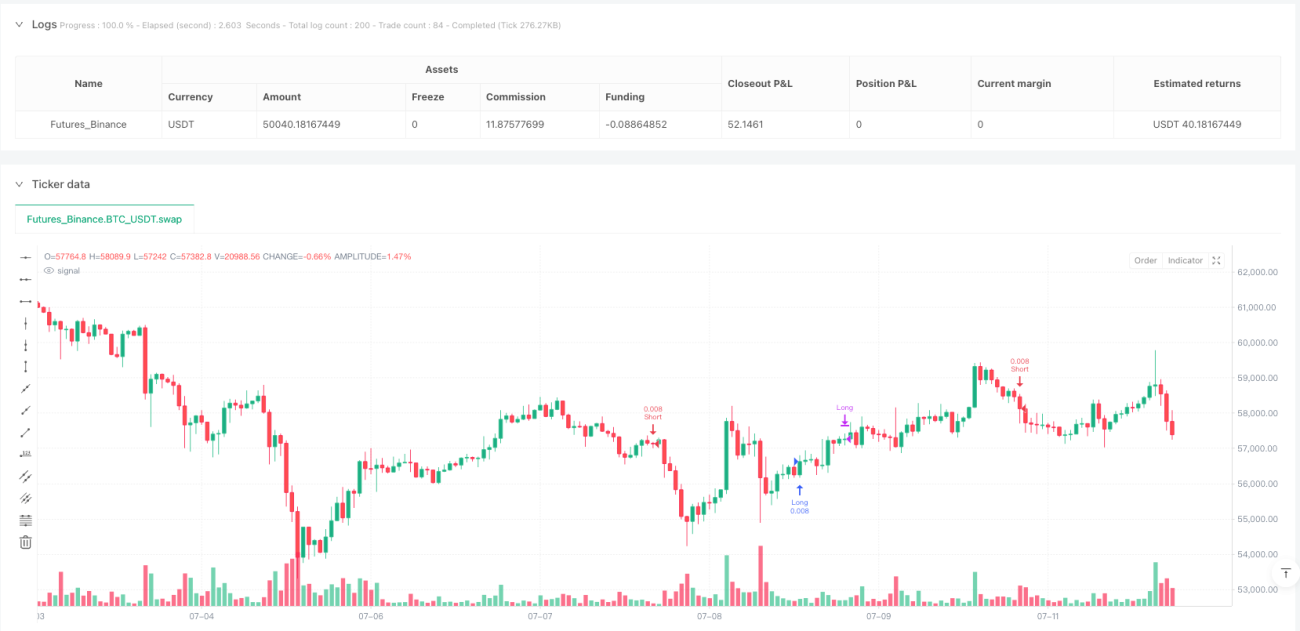Collapse the Ticker data section
This screenshot has height=631, width=1300.
click(x=19, y=184)
